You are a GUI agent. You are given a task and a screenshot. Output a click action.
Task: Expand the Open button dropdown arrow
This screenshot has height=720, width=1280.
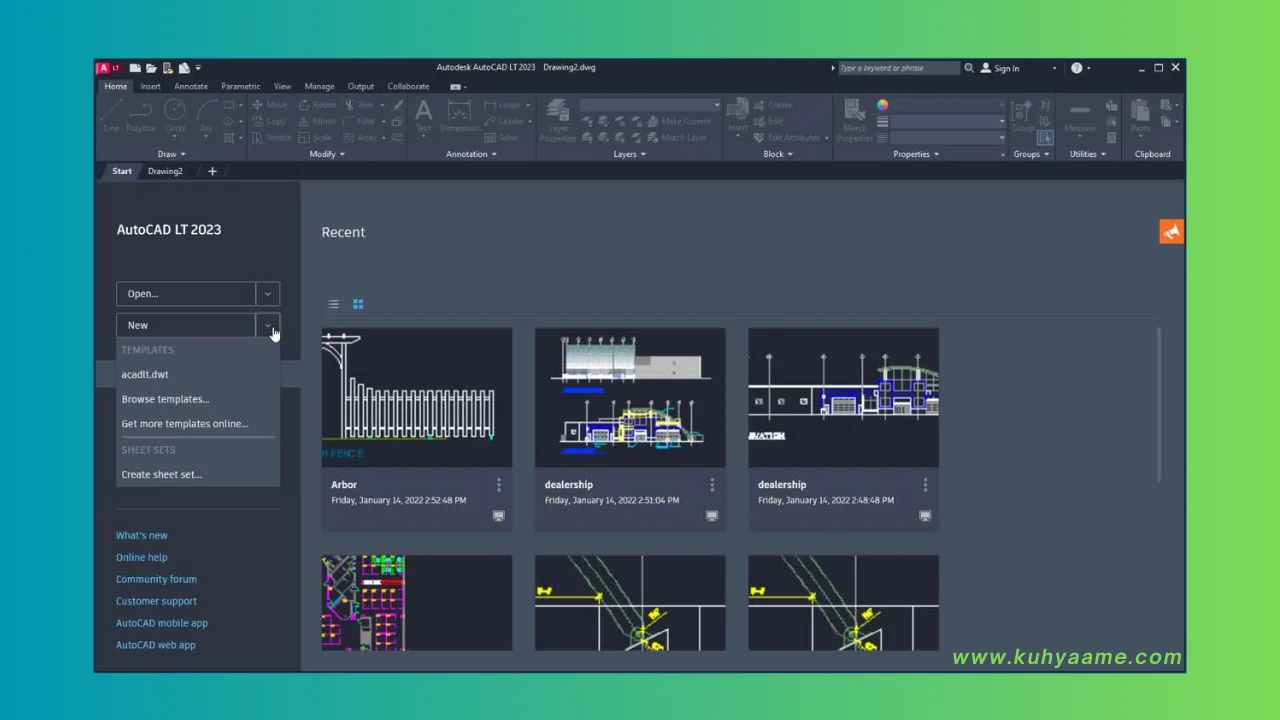tap(267, 294)
